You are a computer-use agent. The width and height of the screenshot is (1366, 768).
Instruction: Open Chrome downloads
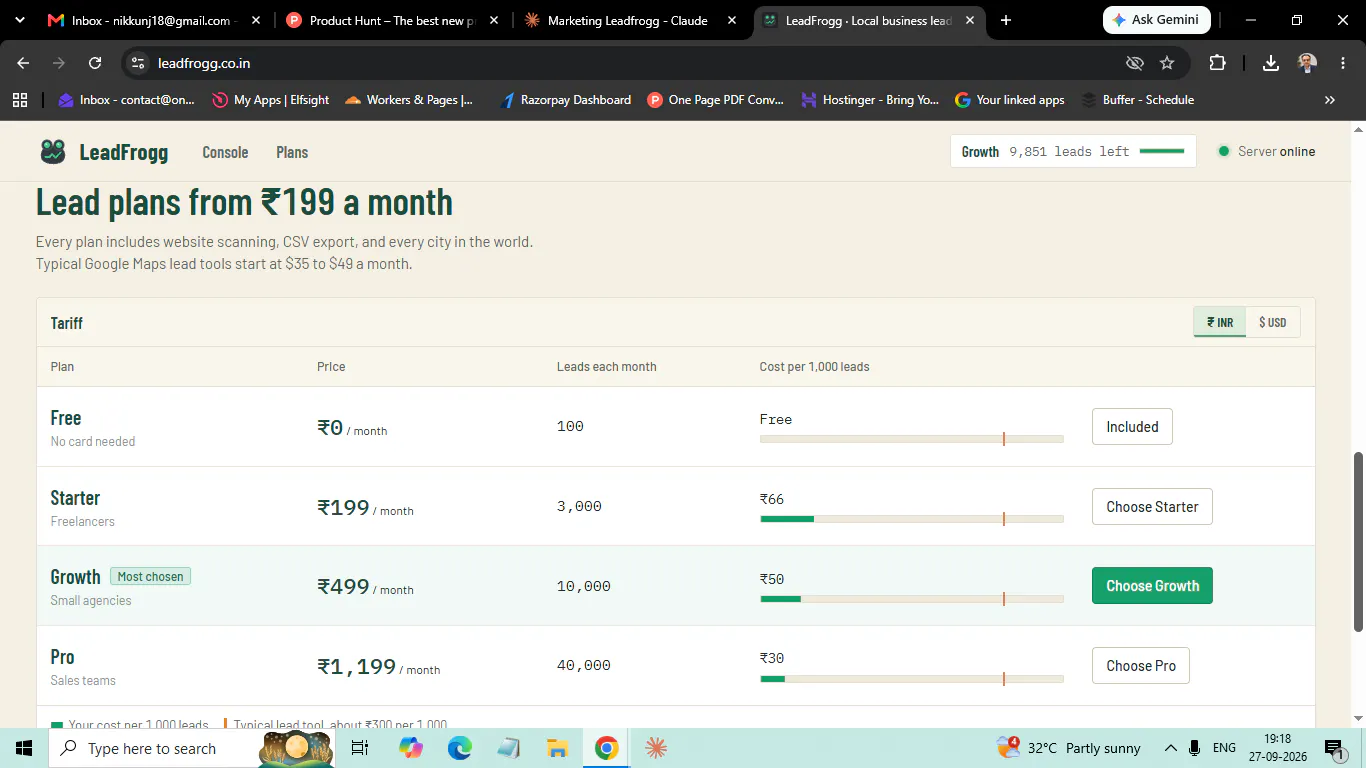pos(1271,63)
